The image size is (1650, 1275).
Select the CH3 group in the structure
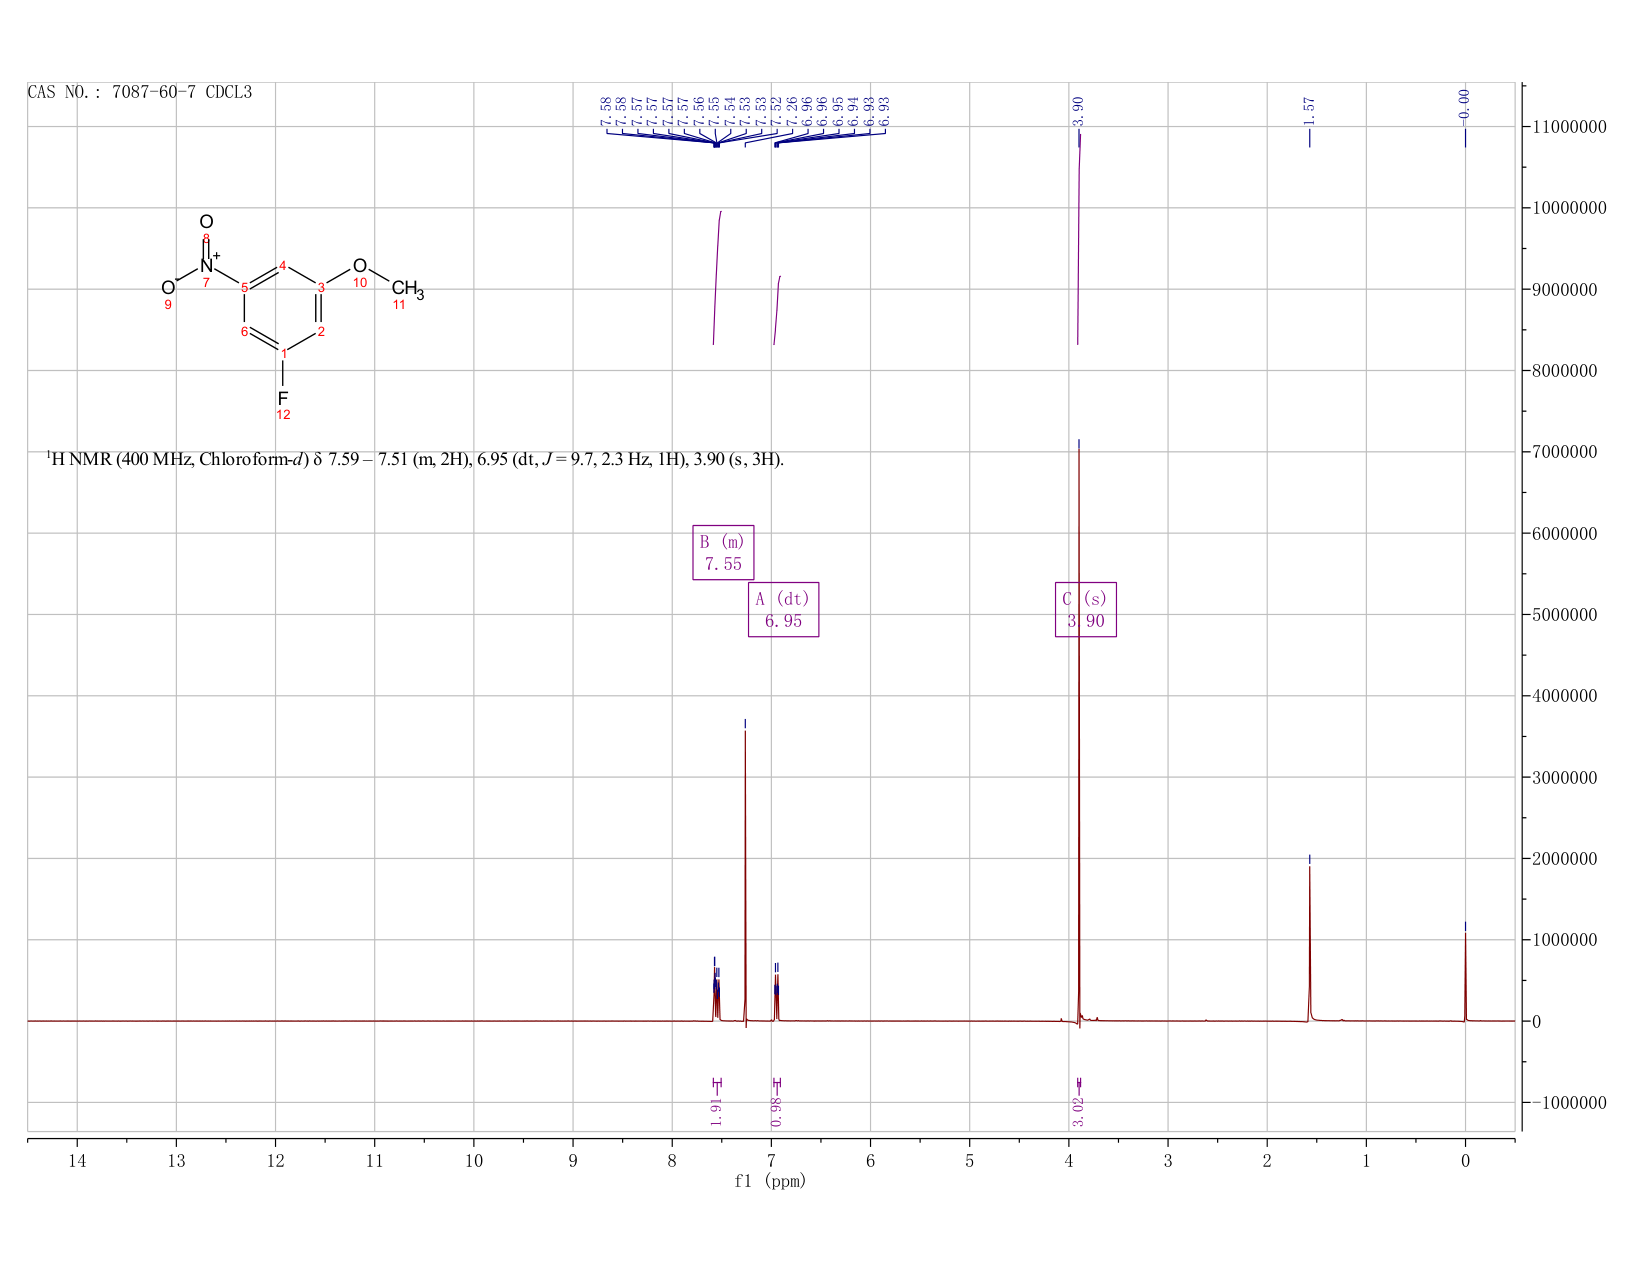(407, 290)
